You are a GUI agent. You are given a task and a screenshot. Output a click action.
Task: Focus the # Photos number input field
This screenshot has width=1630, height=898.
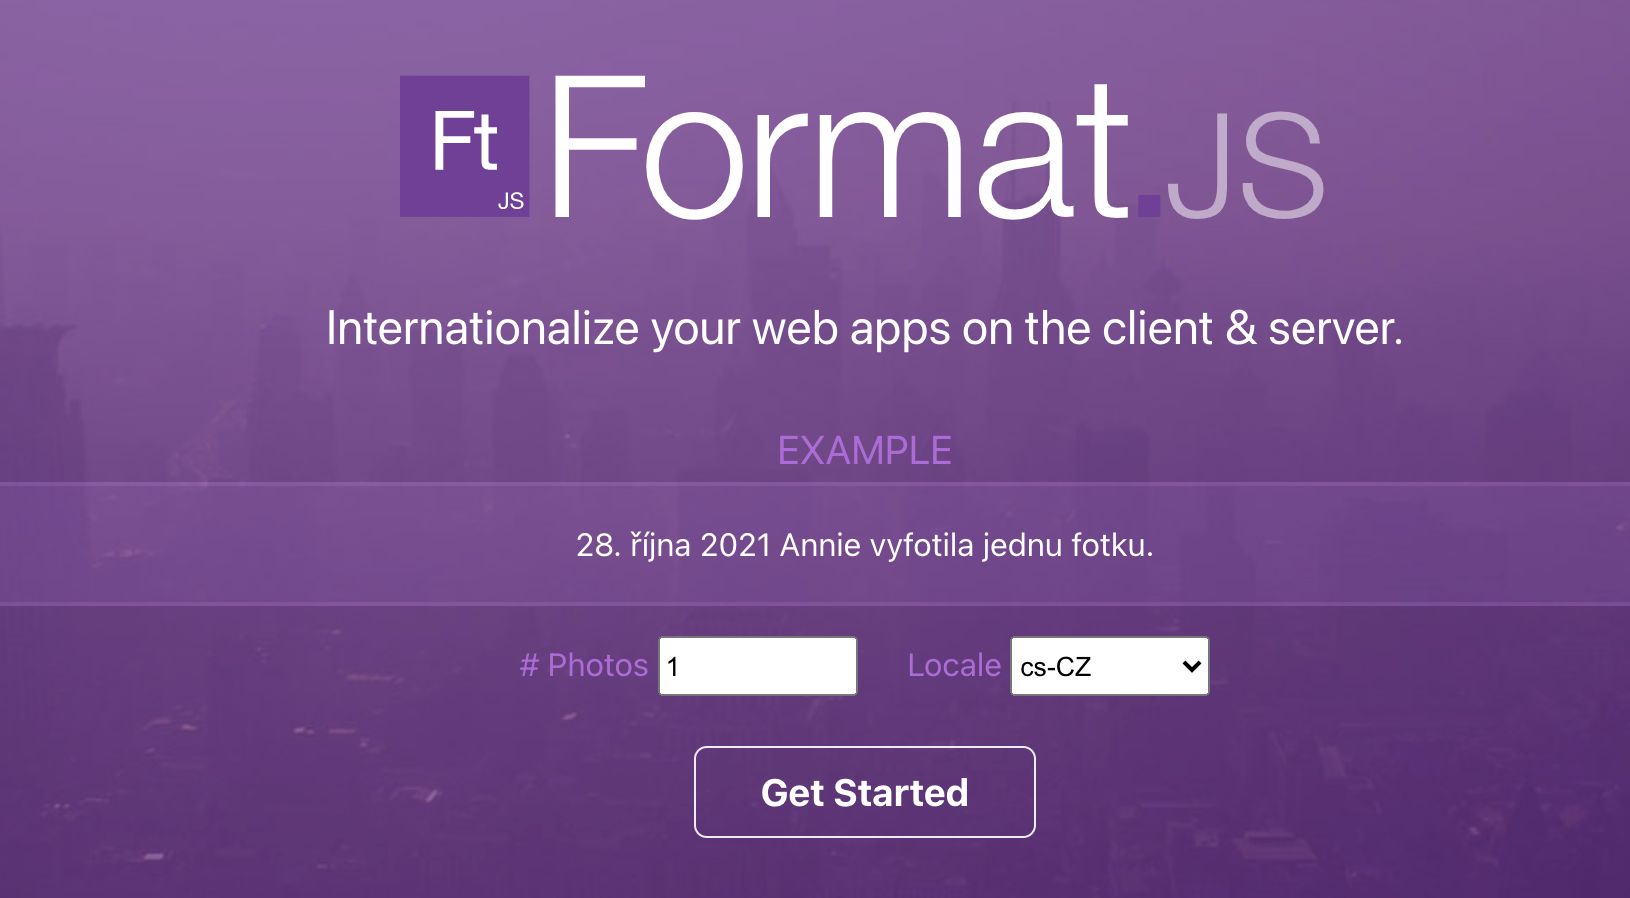pos(757,666)
